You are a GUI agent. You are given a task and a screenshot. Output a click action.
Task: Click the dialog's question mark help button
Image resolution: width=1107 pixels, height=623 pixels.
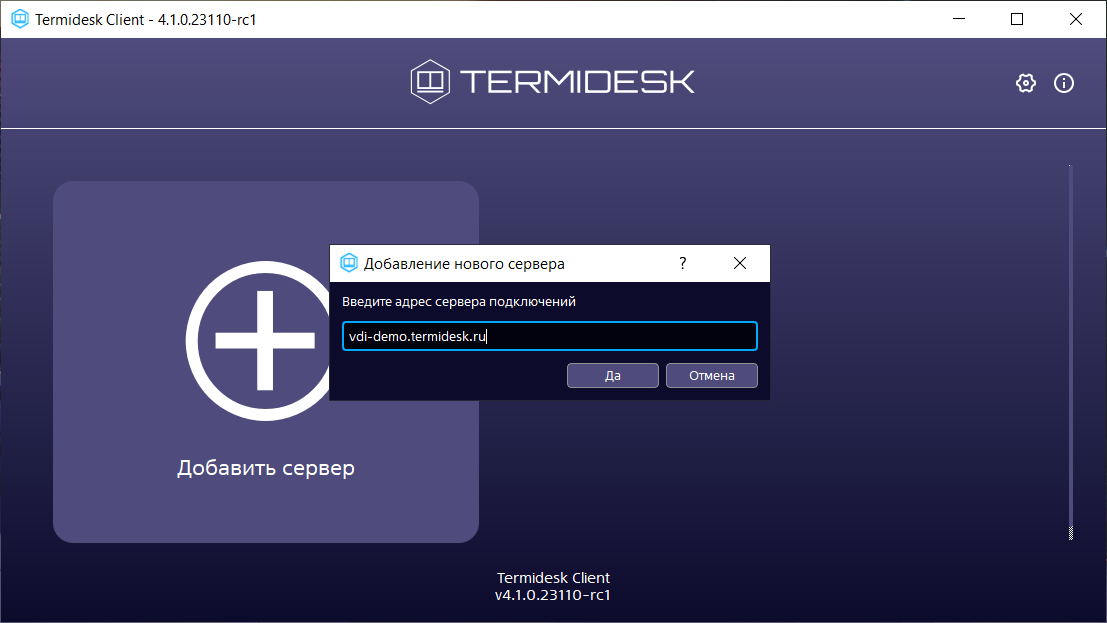(683, 263)
